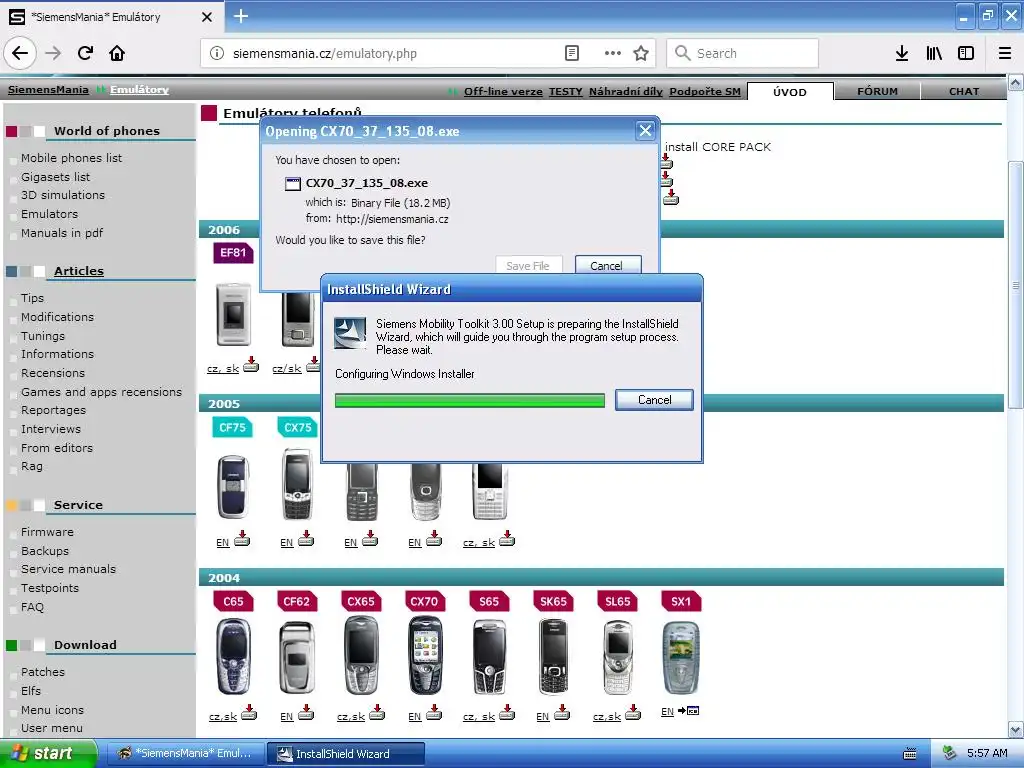Screen dimensions: 1024x768
Task: Open Service manuals in sidebar
Action: [x=69, y=569]
